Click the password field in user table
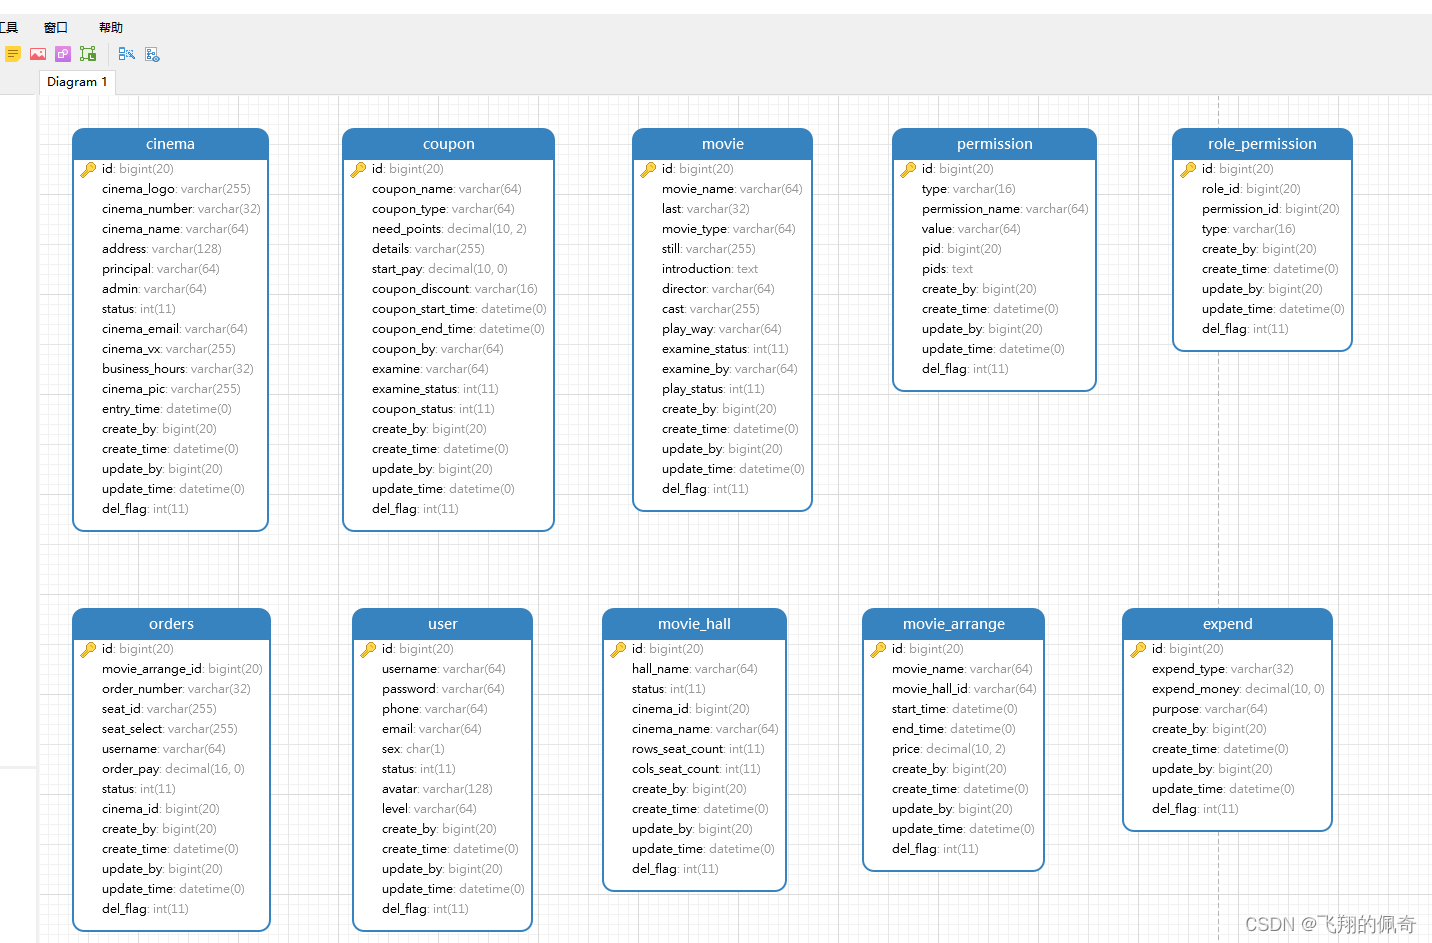The width and height of the screenshot is (1432, 943). [x=443, y=689]
